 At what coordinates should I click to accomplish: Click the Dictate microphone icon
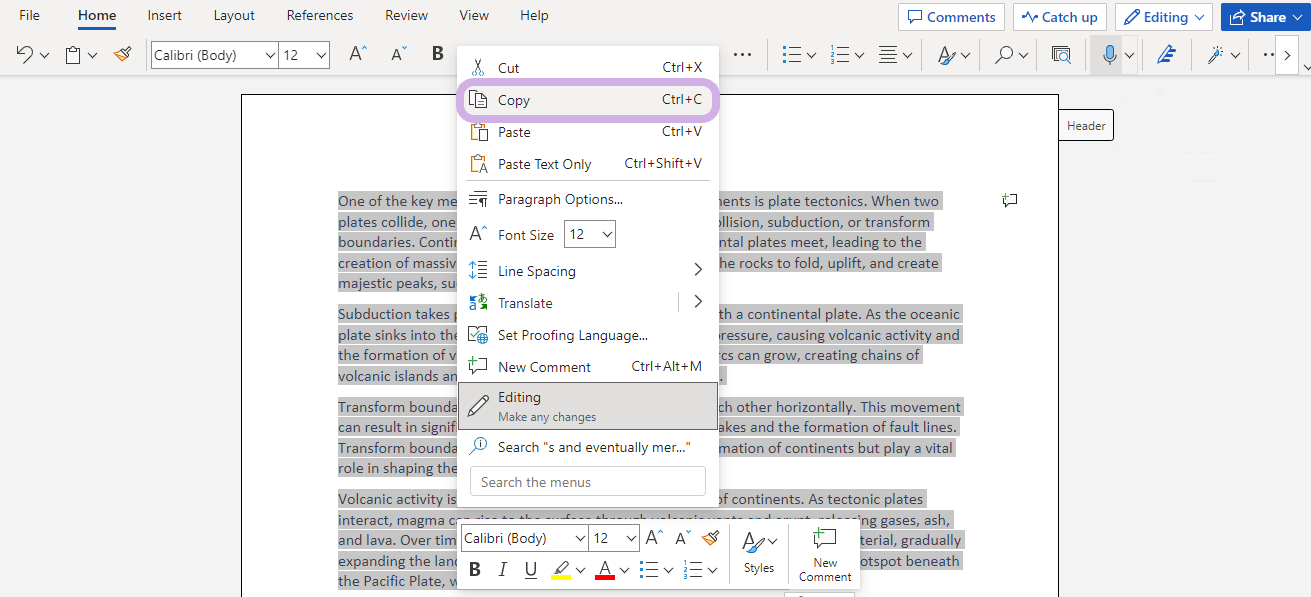[1109, 55]
